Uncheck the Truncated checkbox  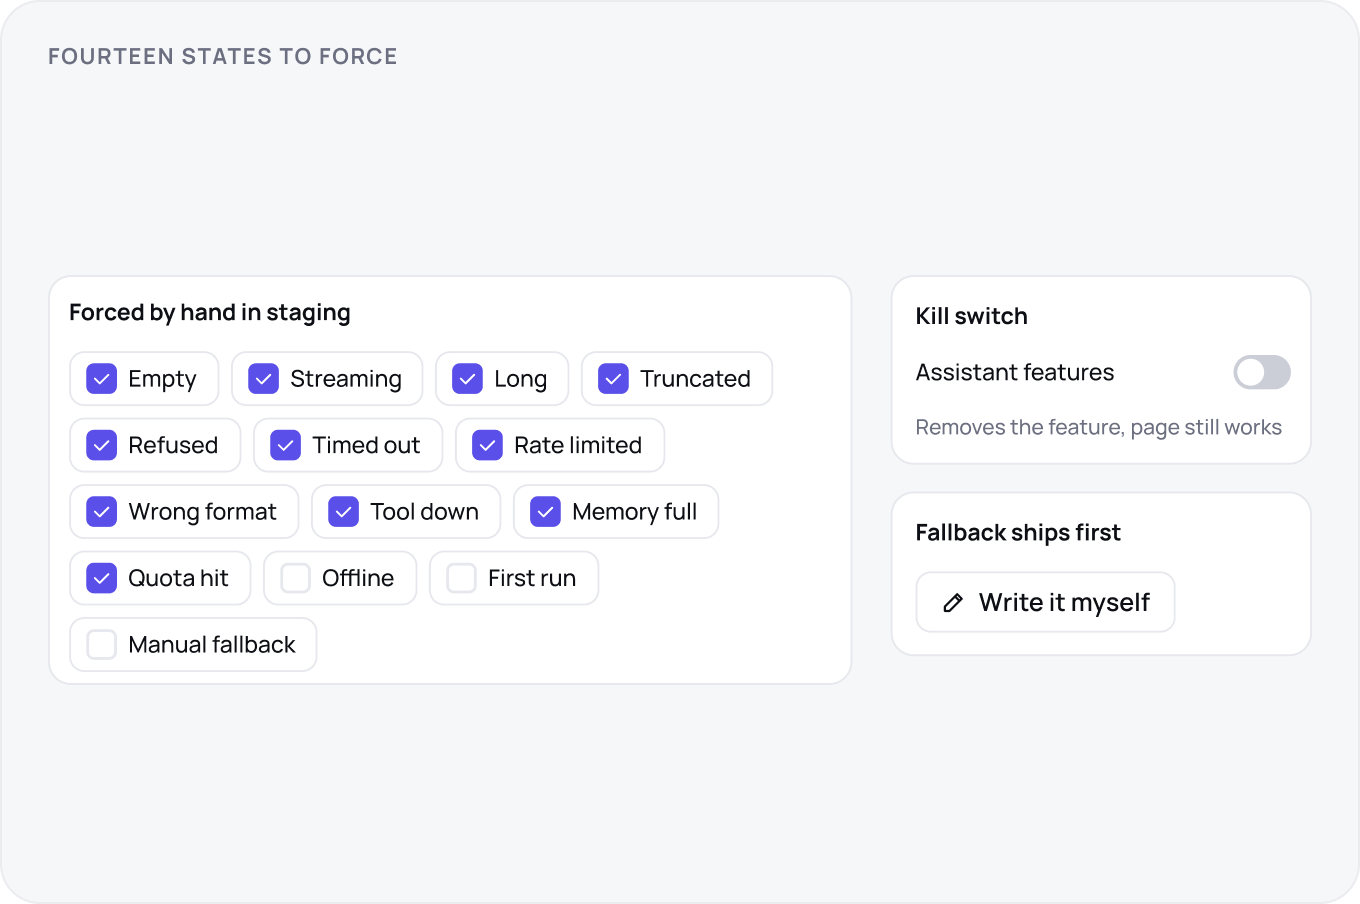click(614, 379)
